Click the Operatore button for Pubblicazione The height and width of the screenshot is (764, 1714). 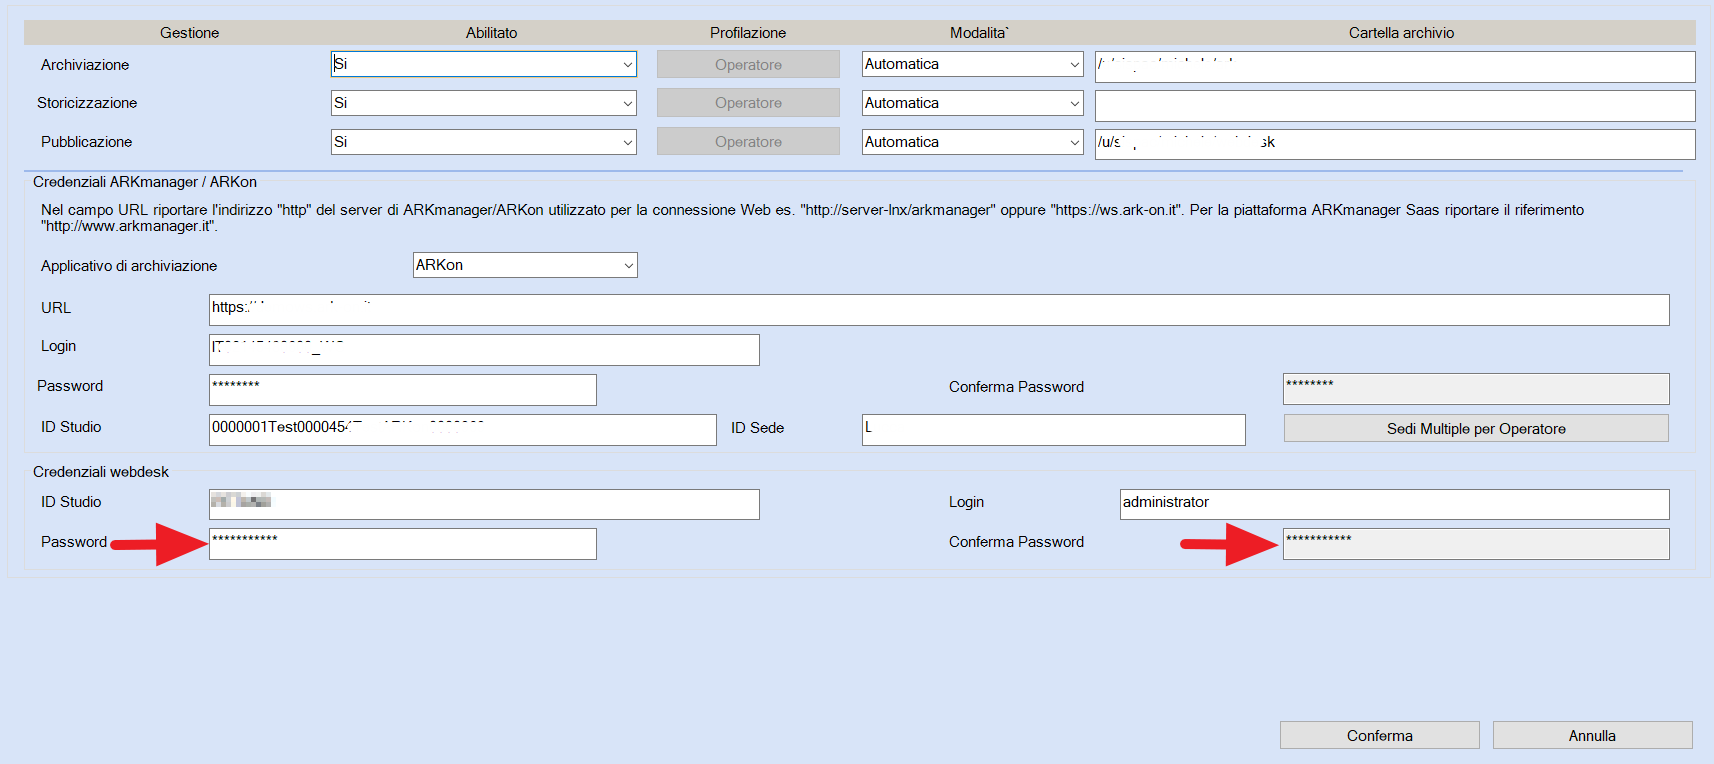pos(748,142)
